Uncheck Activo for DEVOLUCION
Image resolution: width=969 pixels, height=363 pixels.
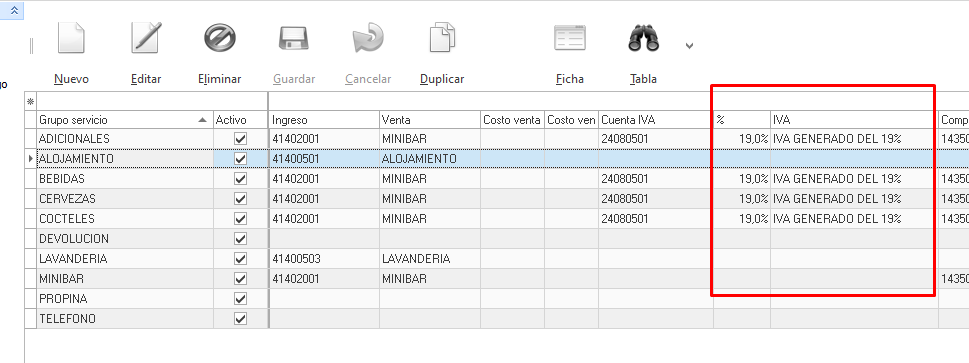[x=240, y=239]
